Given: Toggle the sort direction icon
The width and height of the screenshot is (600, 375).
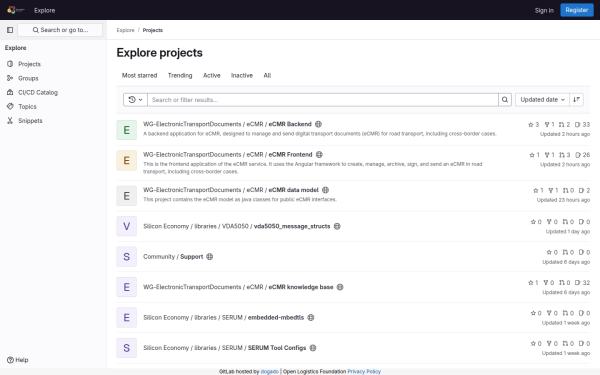Looking at the screenshot, I should point(576,99).
